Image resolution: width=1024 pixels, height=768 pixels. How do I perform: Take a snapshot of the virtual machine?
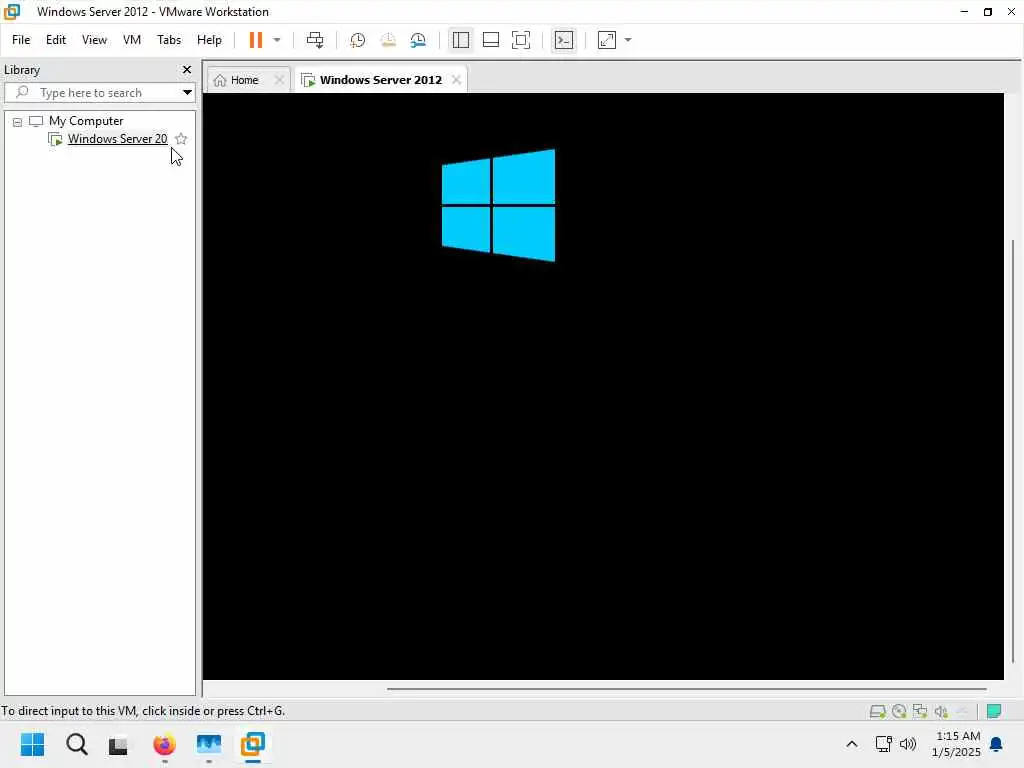(357, 40)
